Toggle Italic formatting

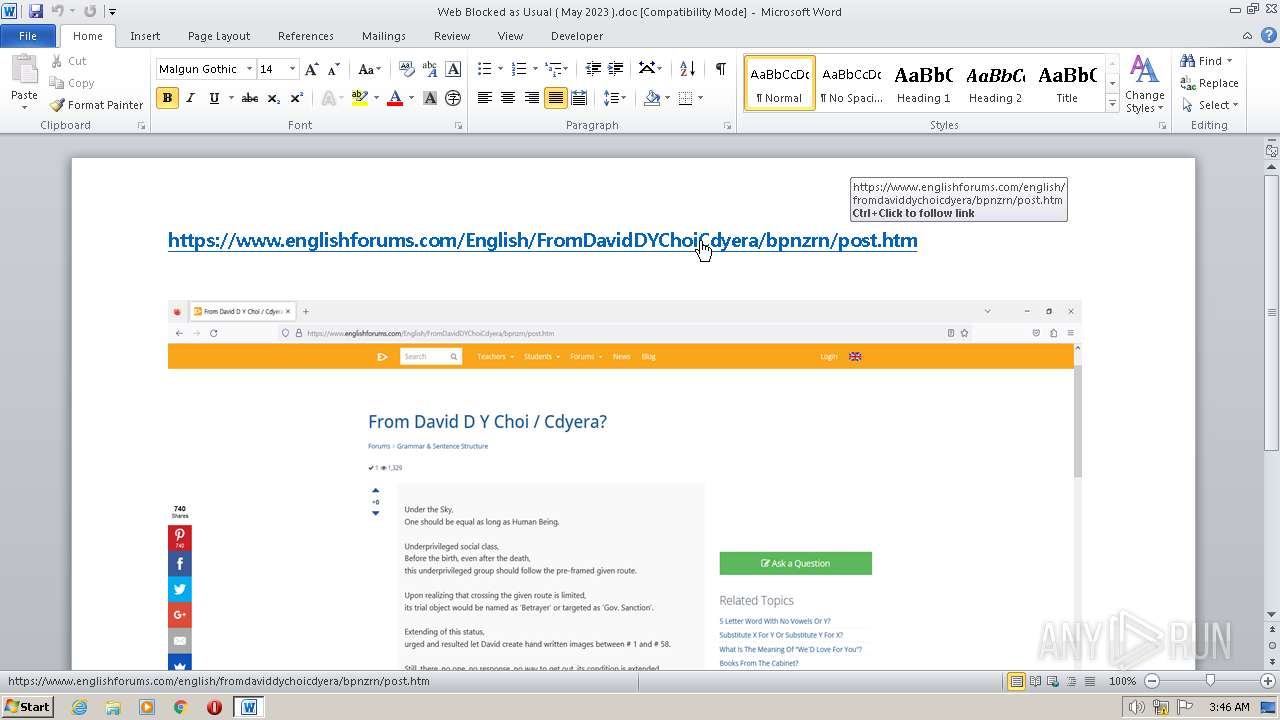[x=190, y=98]
